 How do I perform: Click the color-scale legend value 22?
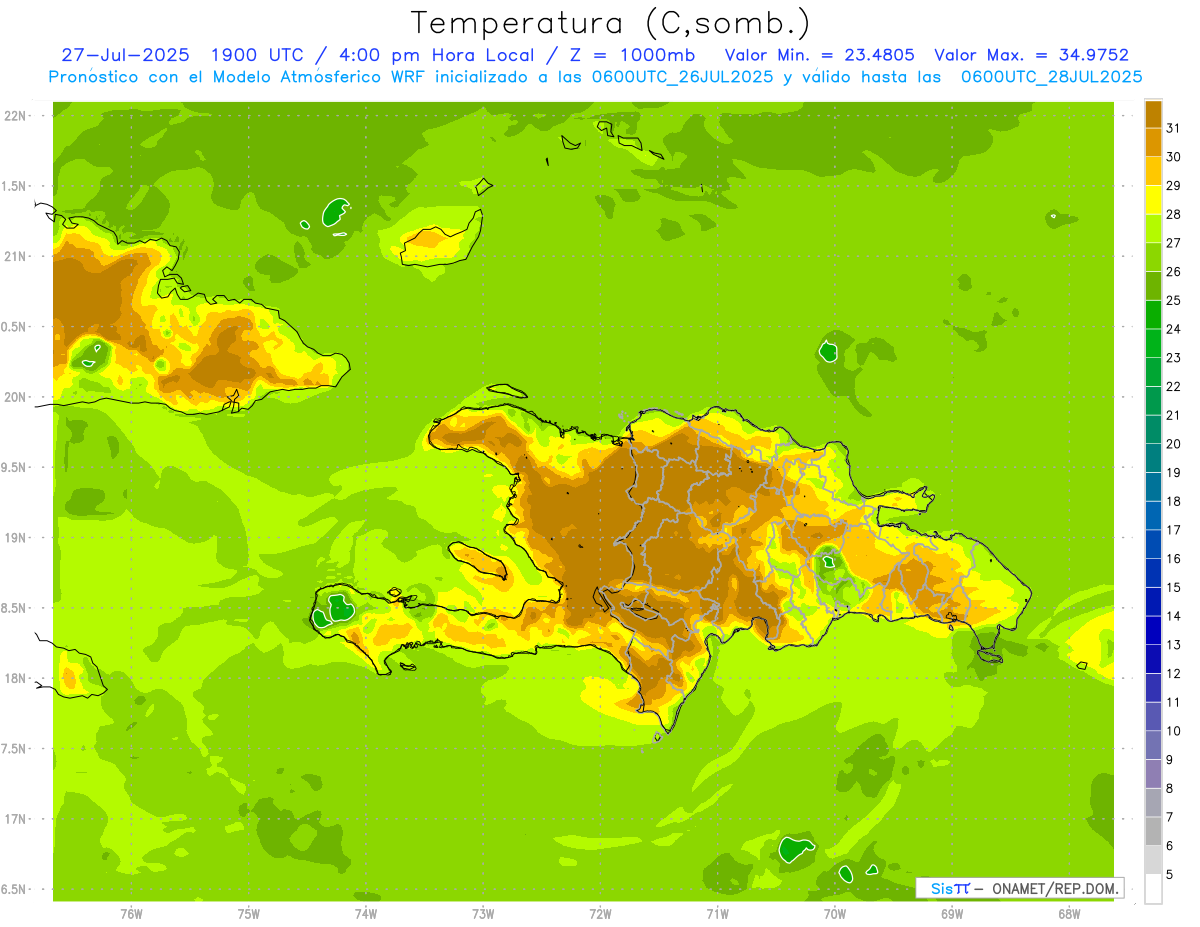(x=1174, y=386)
